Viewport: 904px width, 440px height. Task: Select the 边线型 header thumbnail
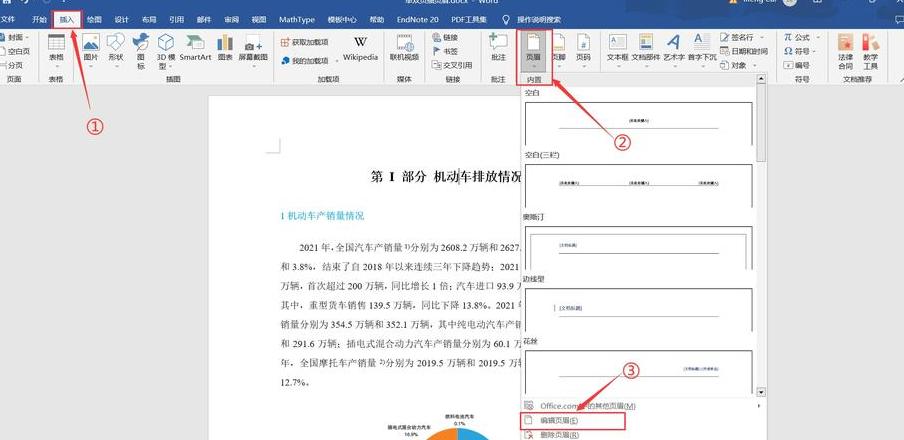point(639,310)
